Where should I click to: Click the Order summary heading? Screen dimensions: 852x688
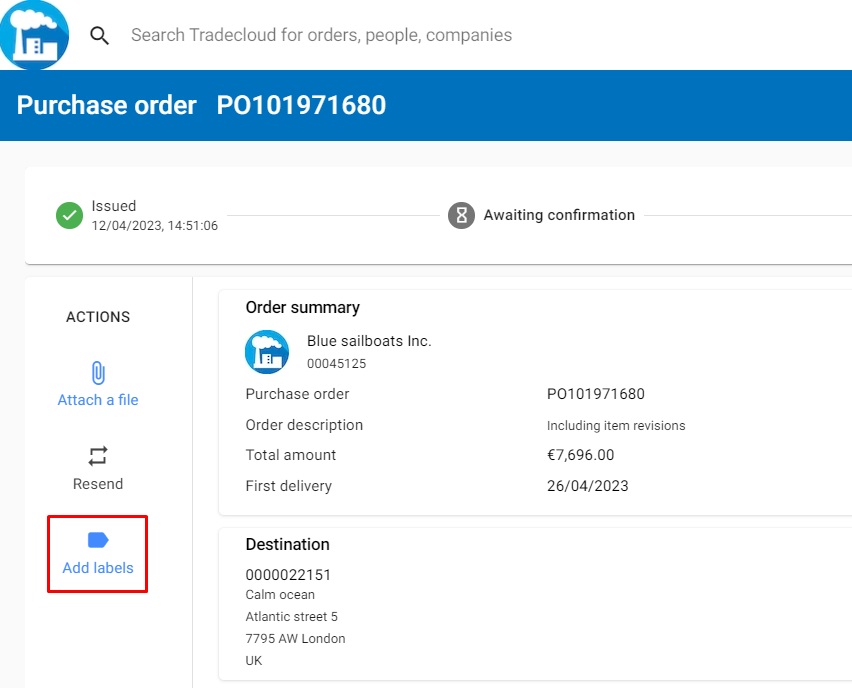pyautogui.click(x=303, y=308)
